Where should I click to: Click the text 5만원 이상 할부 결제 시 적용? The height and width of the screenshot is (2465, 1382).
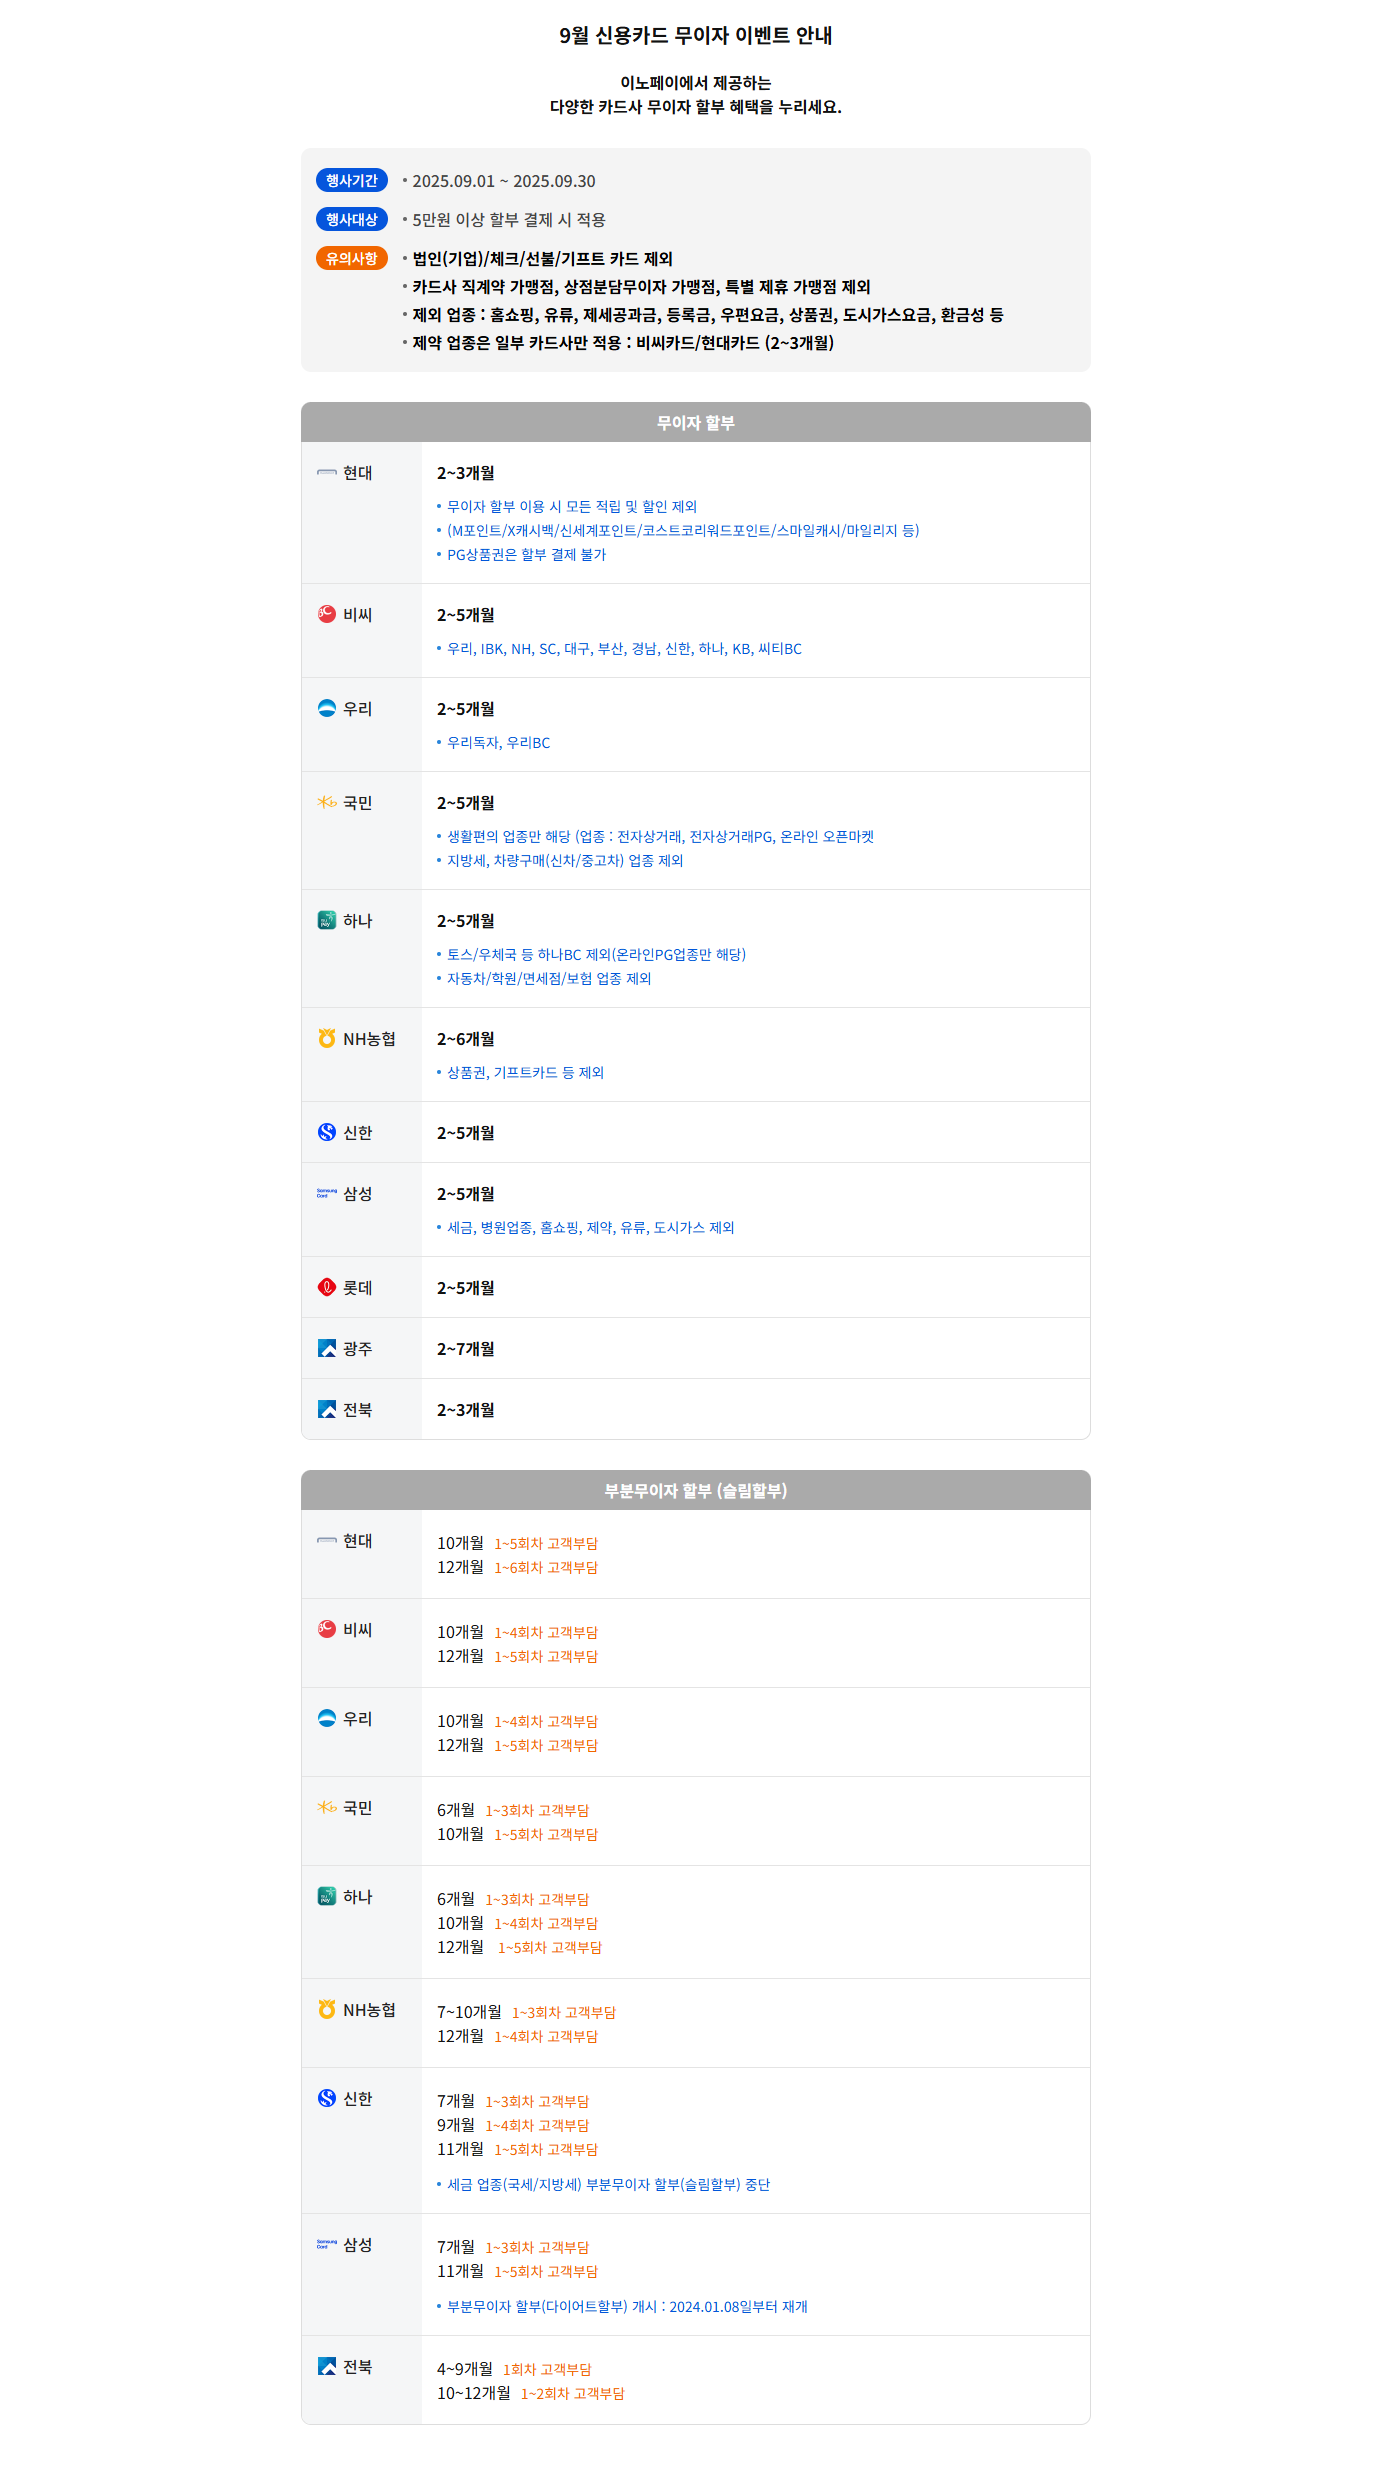click(x=509, y=220)
